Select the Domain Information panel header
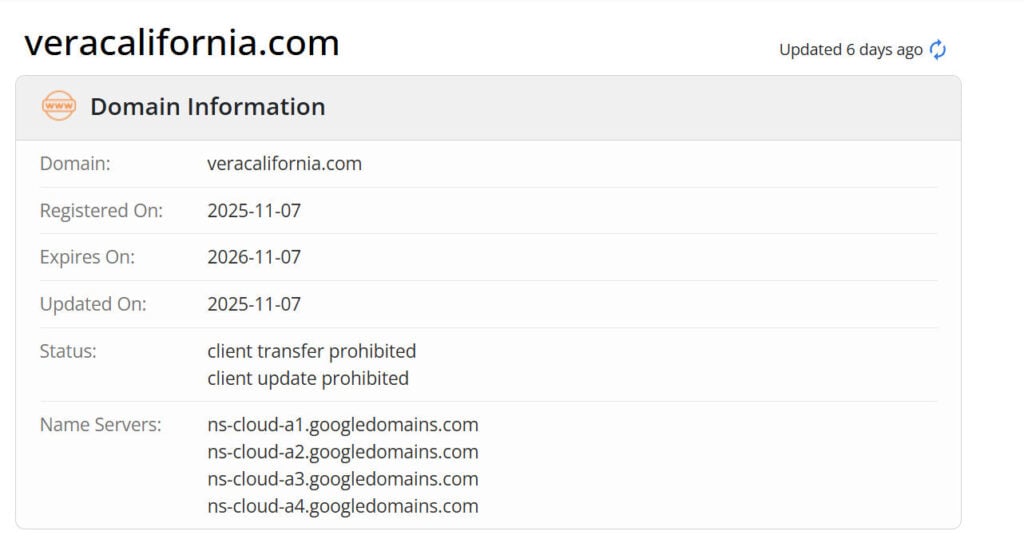The width and height of the screenshot is (1024, 547). (207, 107)
